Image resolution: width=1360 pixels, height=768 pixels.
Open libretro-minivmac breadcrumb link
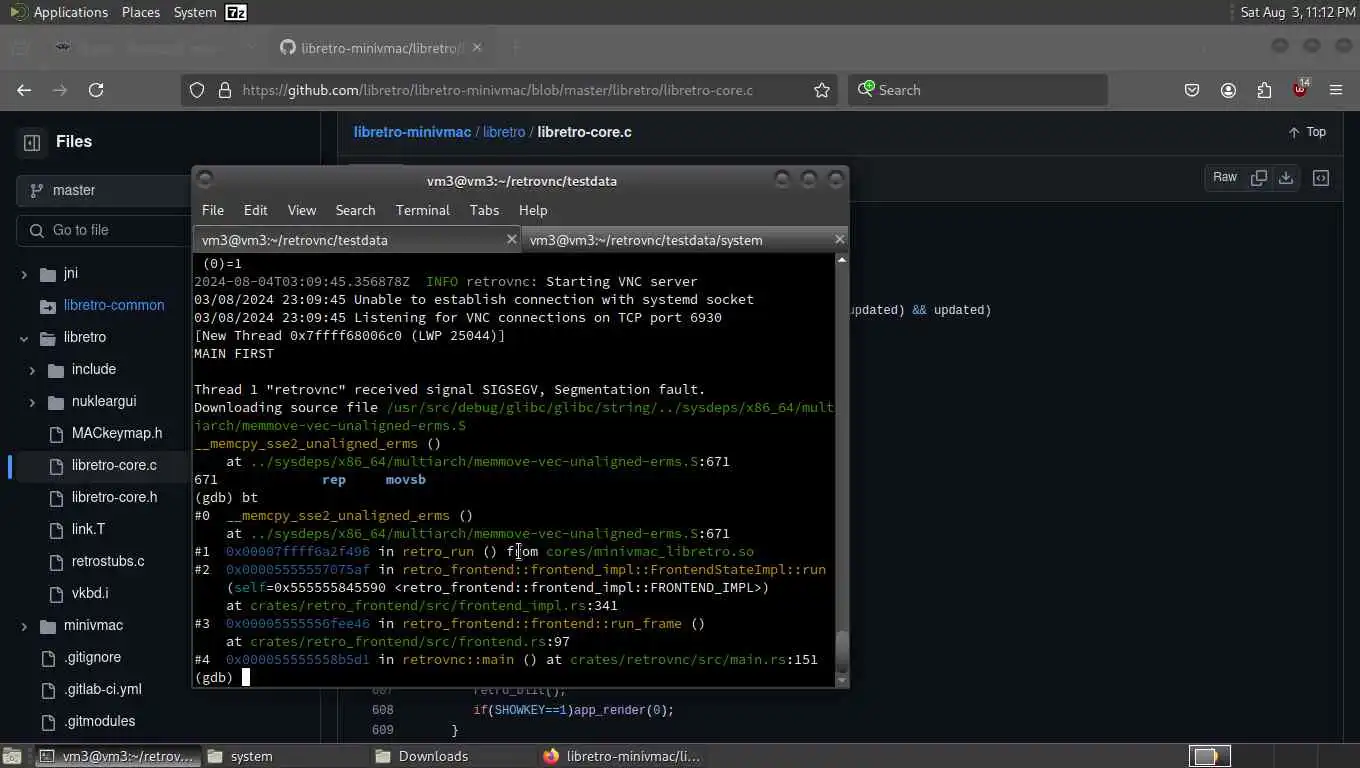click(x=412, y=132)
